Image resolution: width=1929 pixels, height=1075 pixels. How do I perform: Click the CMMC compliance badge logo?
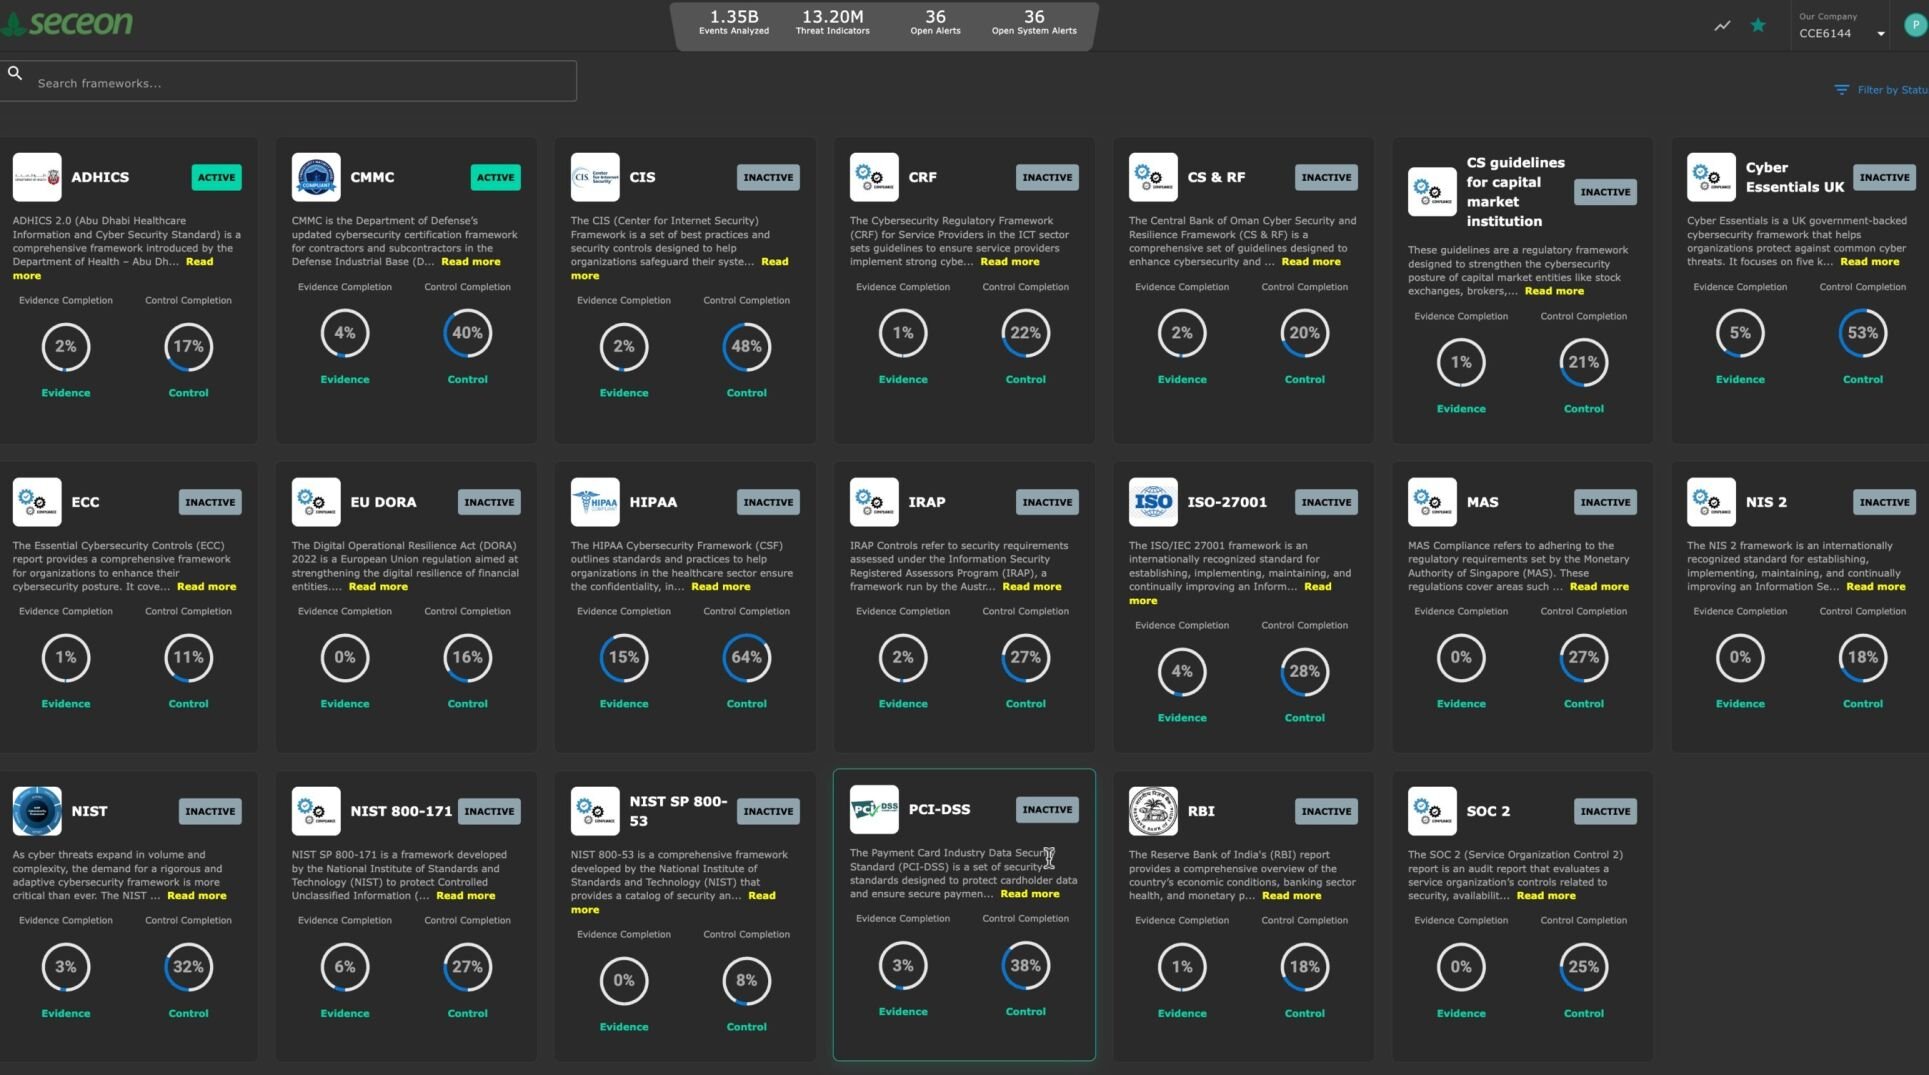(x=316, y=177)
